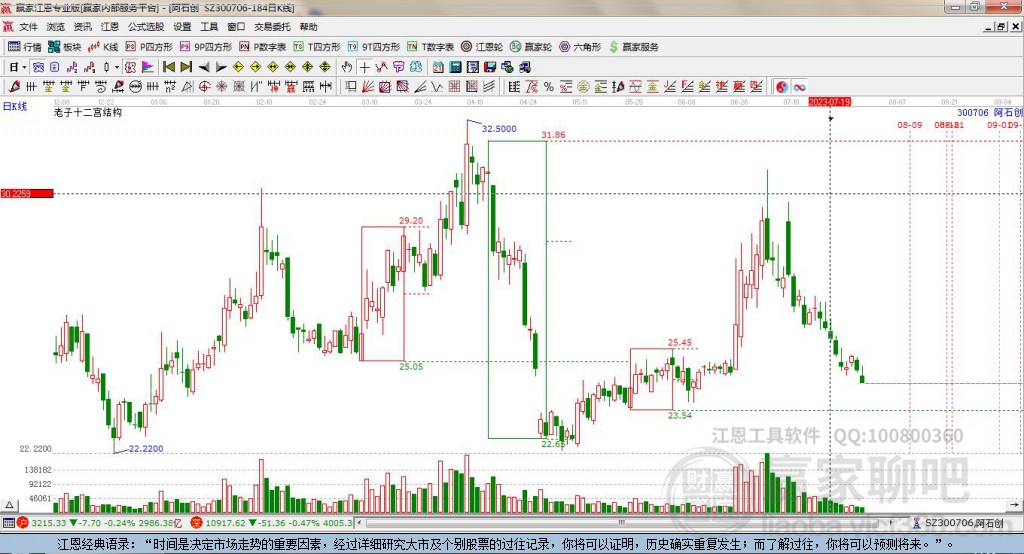
Task: Open the 资讯 menu
Action: pos(82,27)
